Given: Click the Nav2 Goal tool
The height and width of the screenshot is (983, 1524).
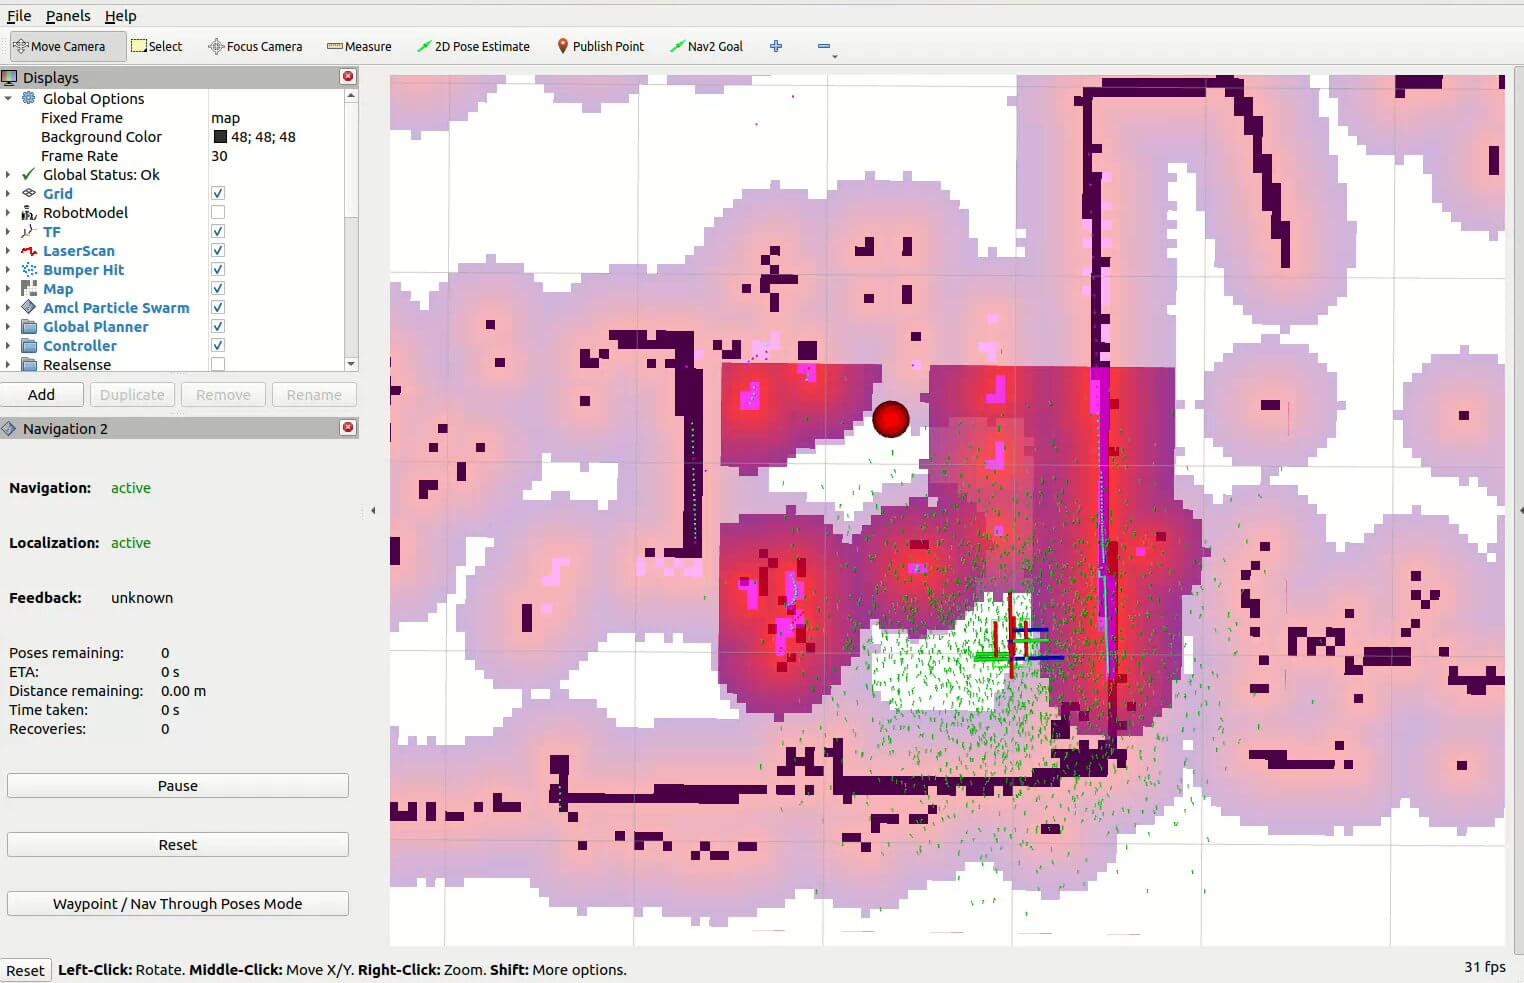Looking at the screenshot, I should [706, 46].
